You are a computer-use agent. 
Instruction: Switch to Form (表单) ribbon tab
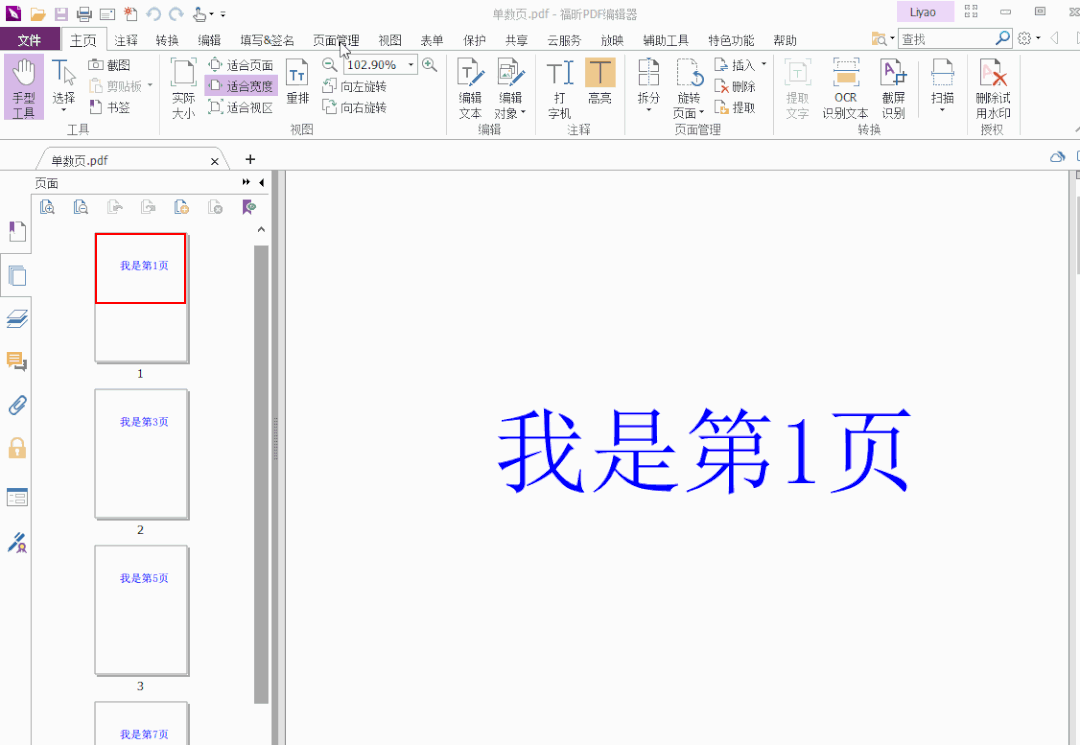coord(432,41)
